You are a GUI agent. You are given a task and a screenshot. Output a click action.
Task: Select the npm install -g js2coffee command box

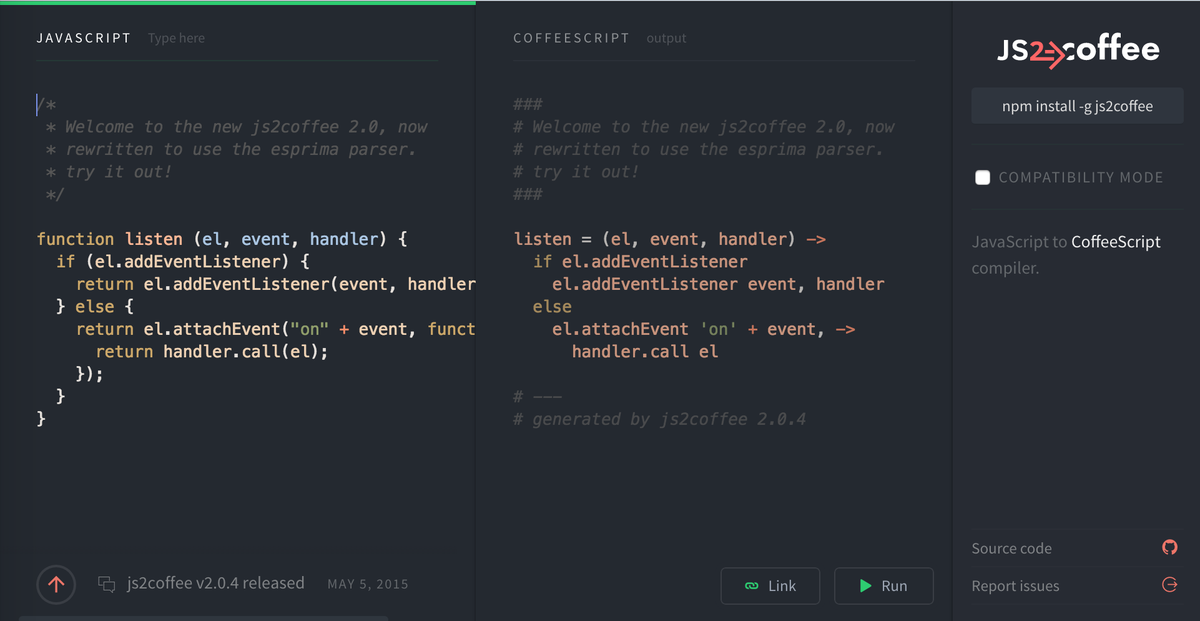tap(1077, 106)
